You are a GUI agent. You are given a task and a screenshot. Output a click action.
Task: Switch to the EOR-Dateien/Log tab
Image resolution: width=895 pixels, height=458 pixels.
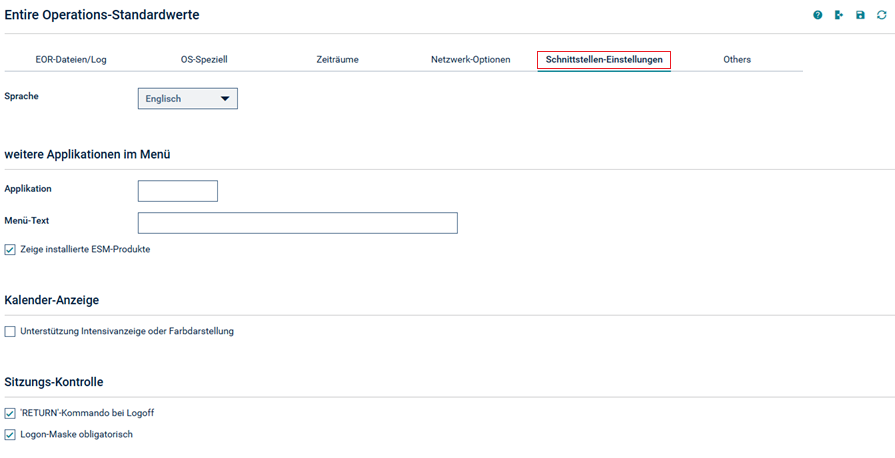coord(71,59)
